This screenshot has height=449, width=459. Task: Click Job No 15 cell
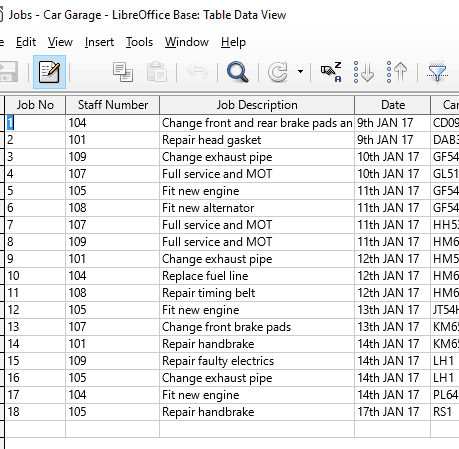(35, 361)
